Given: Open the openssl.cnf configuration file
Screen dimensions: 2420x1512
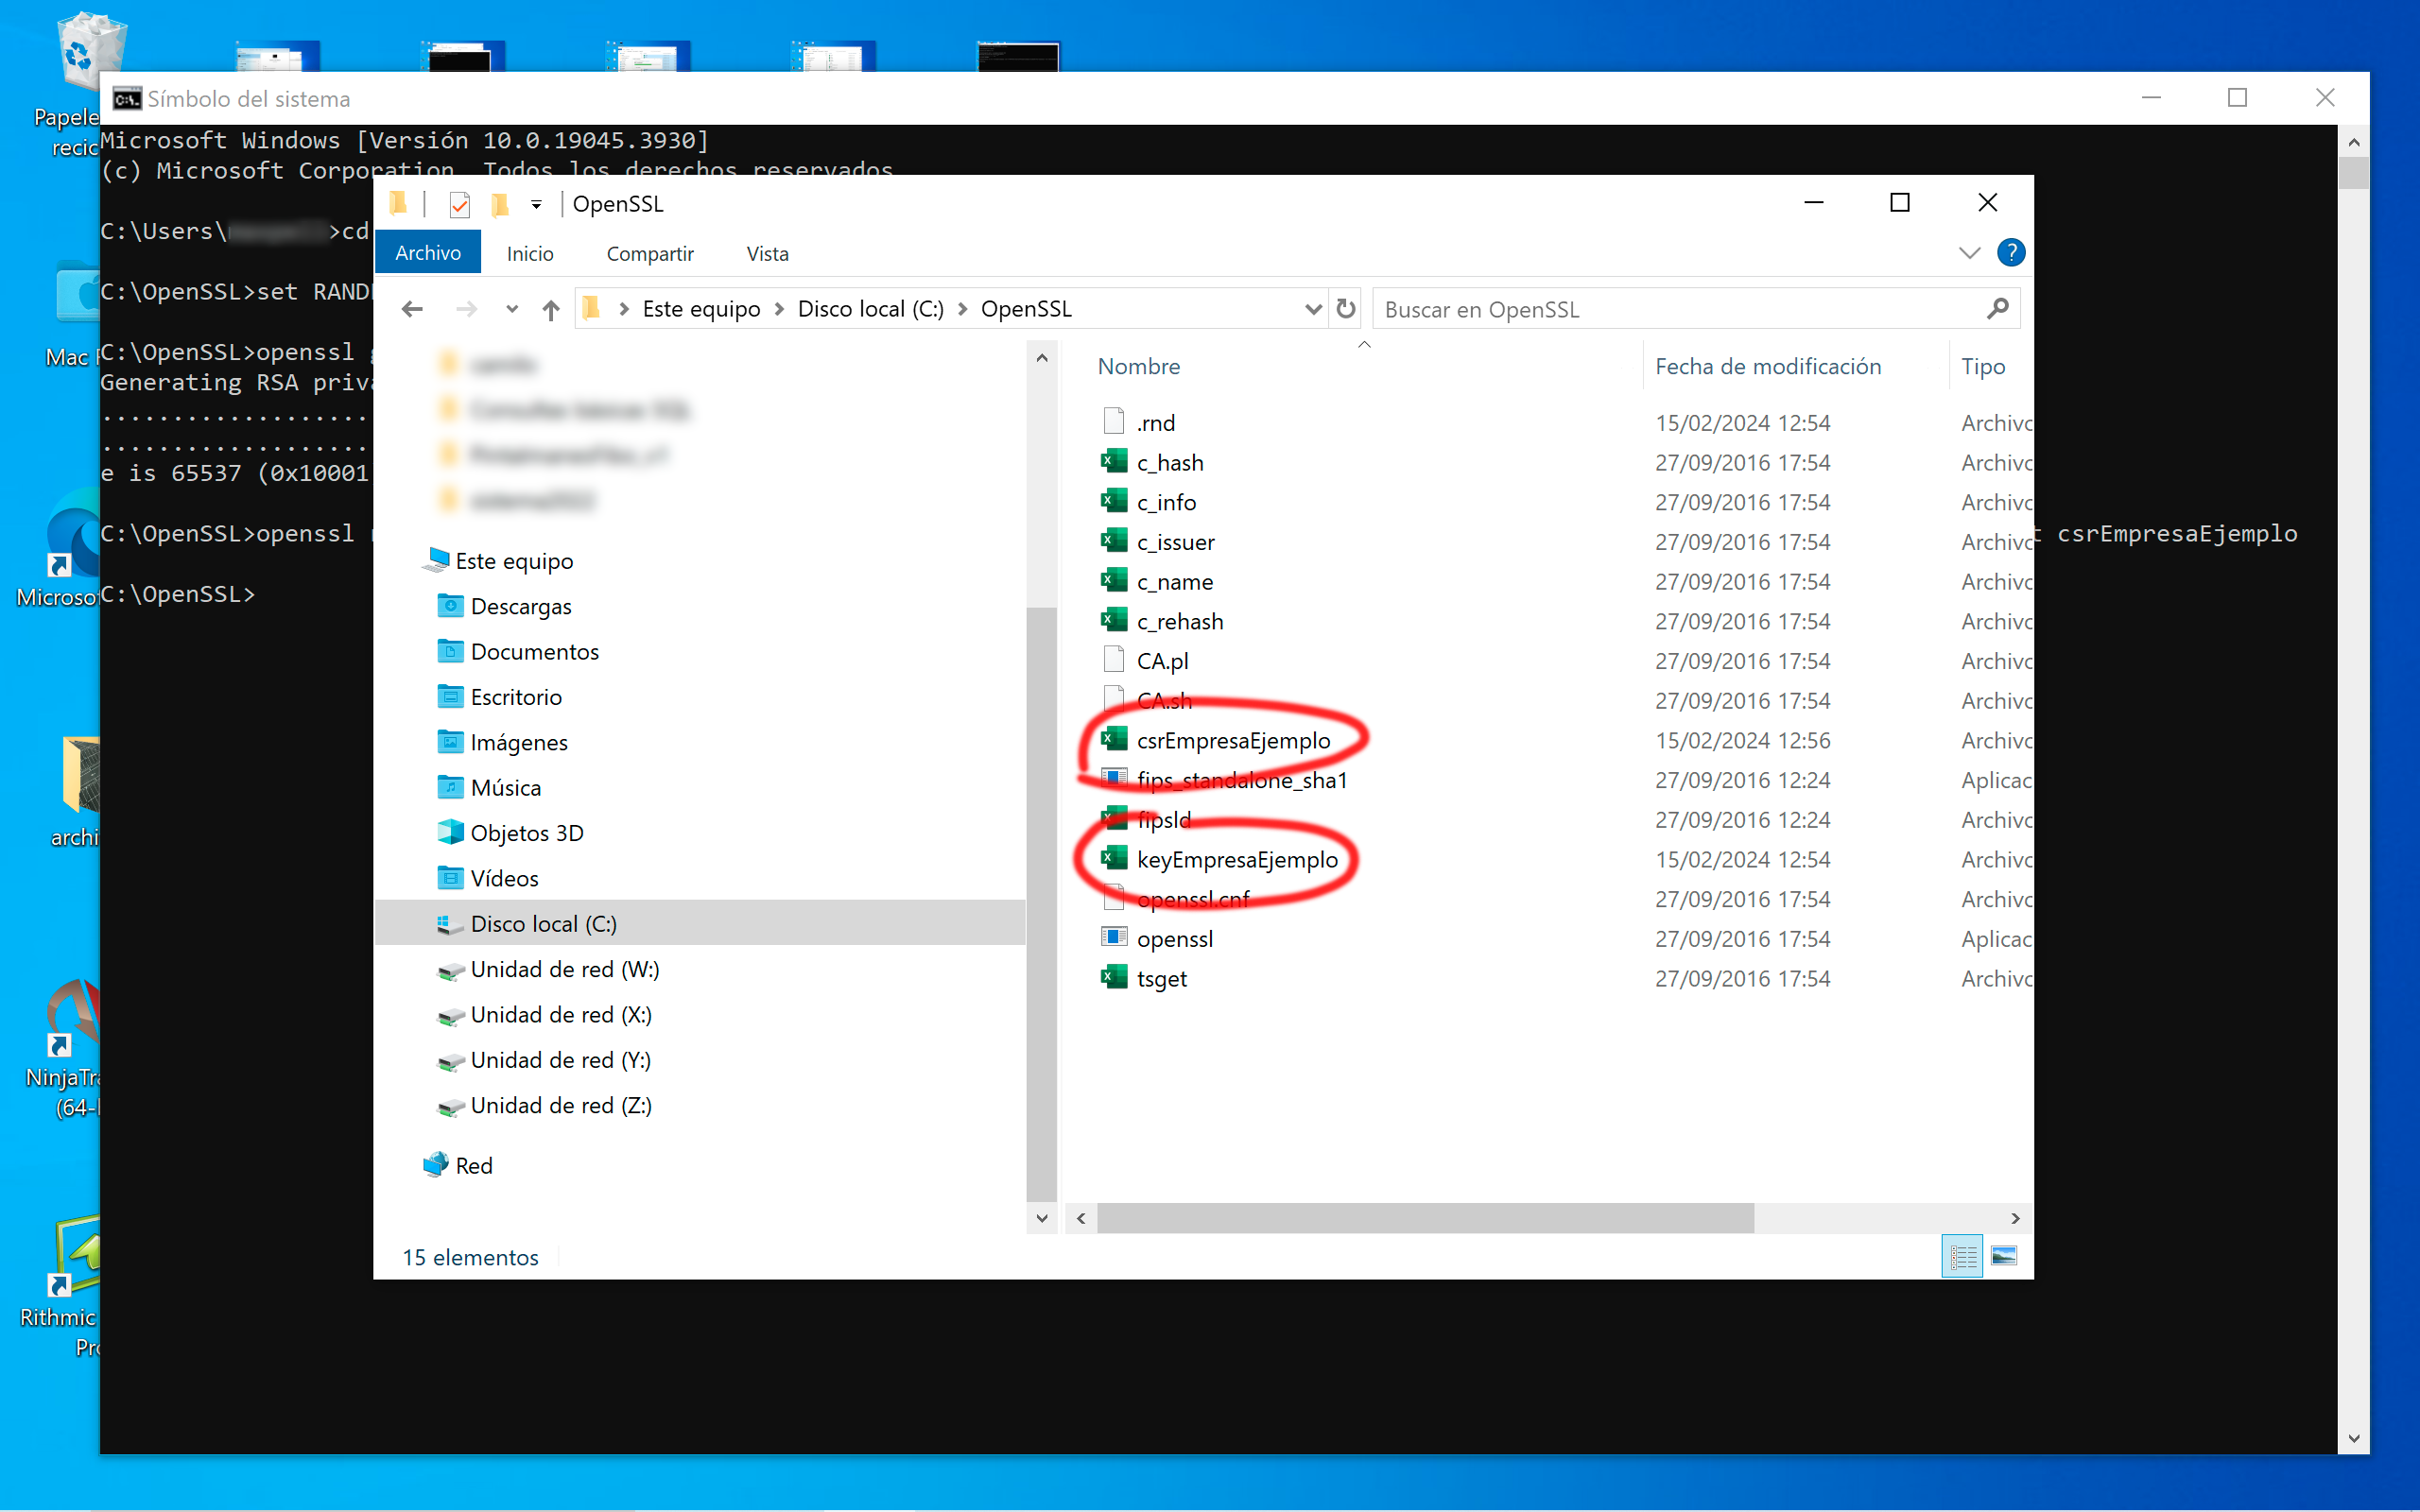Looking at the screenshot, I should [1193, 899].
